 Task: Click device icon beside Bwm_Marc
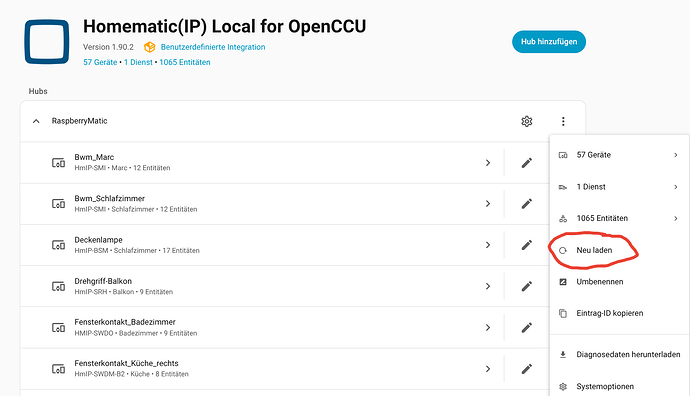[x=59, y=163]
